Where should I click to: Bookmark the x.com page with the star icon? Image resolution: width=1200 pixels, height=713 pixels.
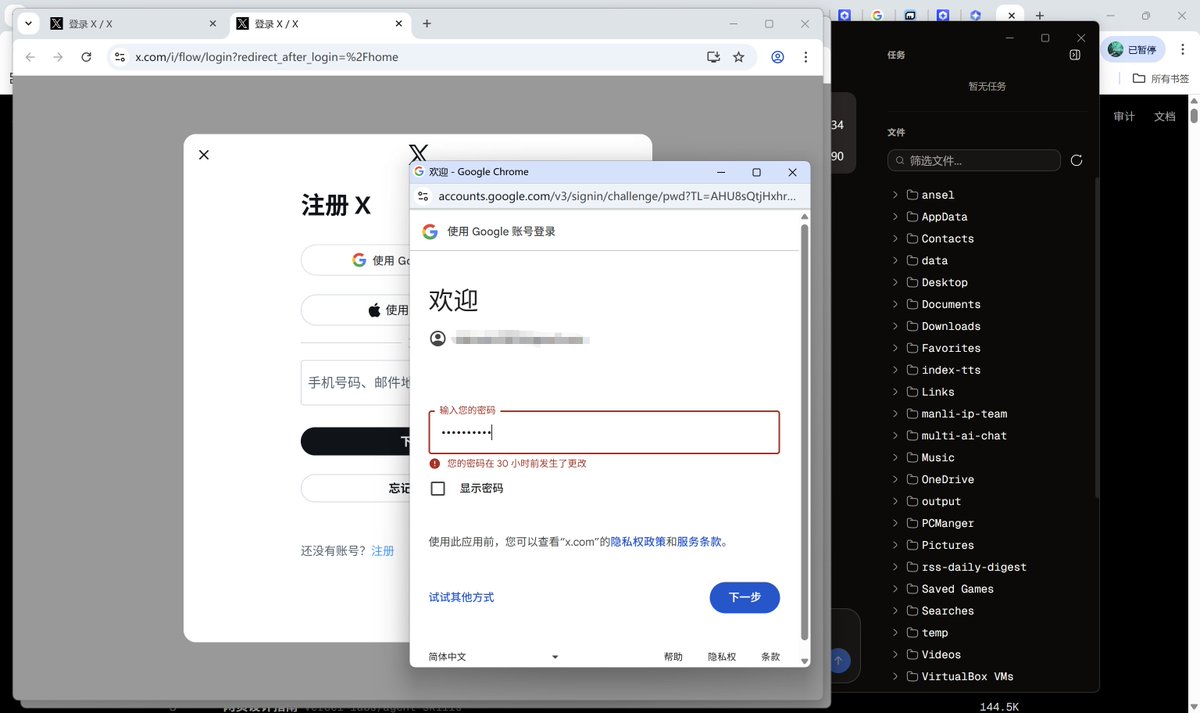[739, 57]
